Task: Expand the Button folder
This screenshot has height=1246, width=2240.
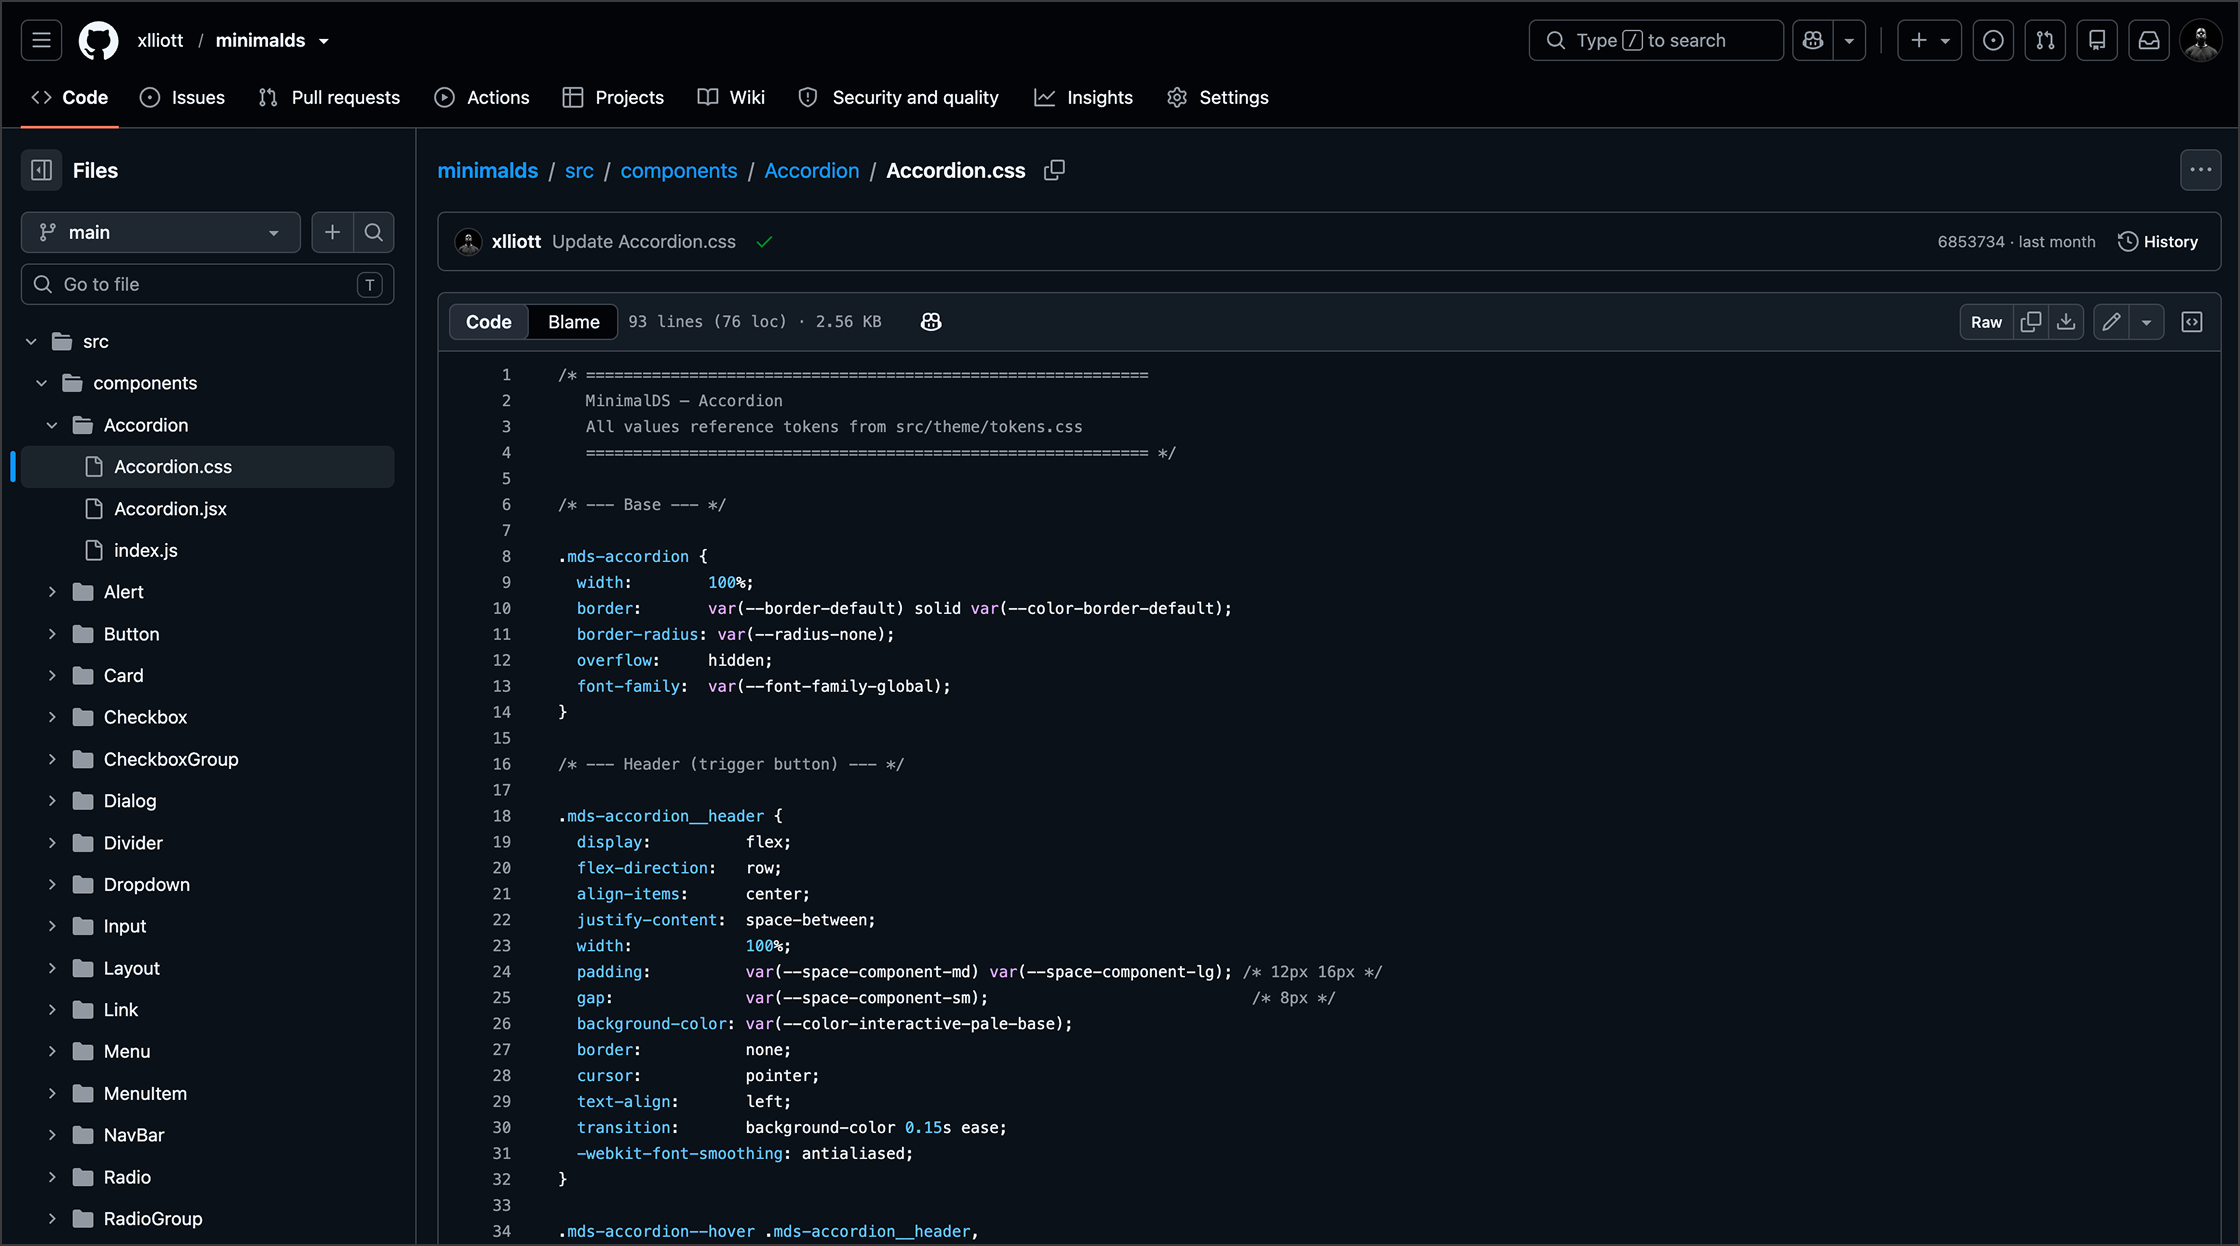Action: click(x=52, y=634)
